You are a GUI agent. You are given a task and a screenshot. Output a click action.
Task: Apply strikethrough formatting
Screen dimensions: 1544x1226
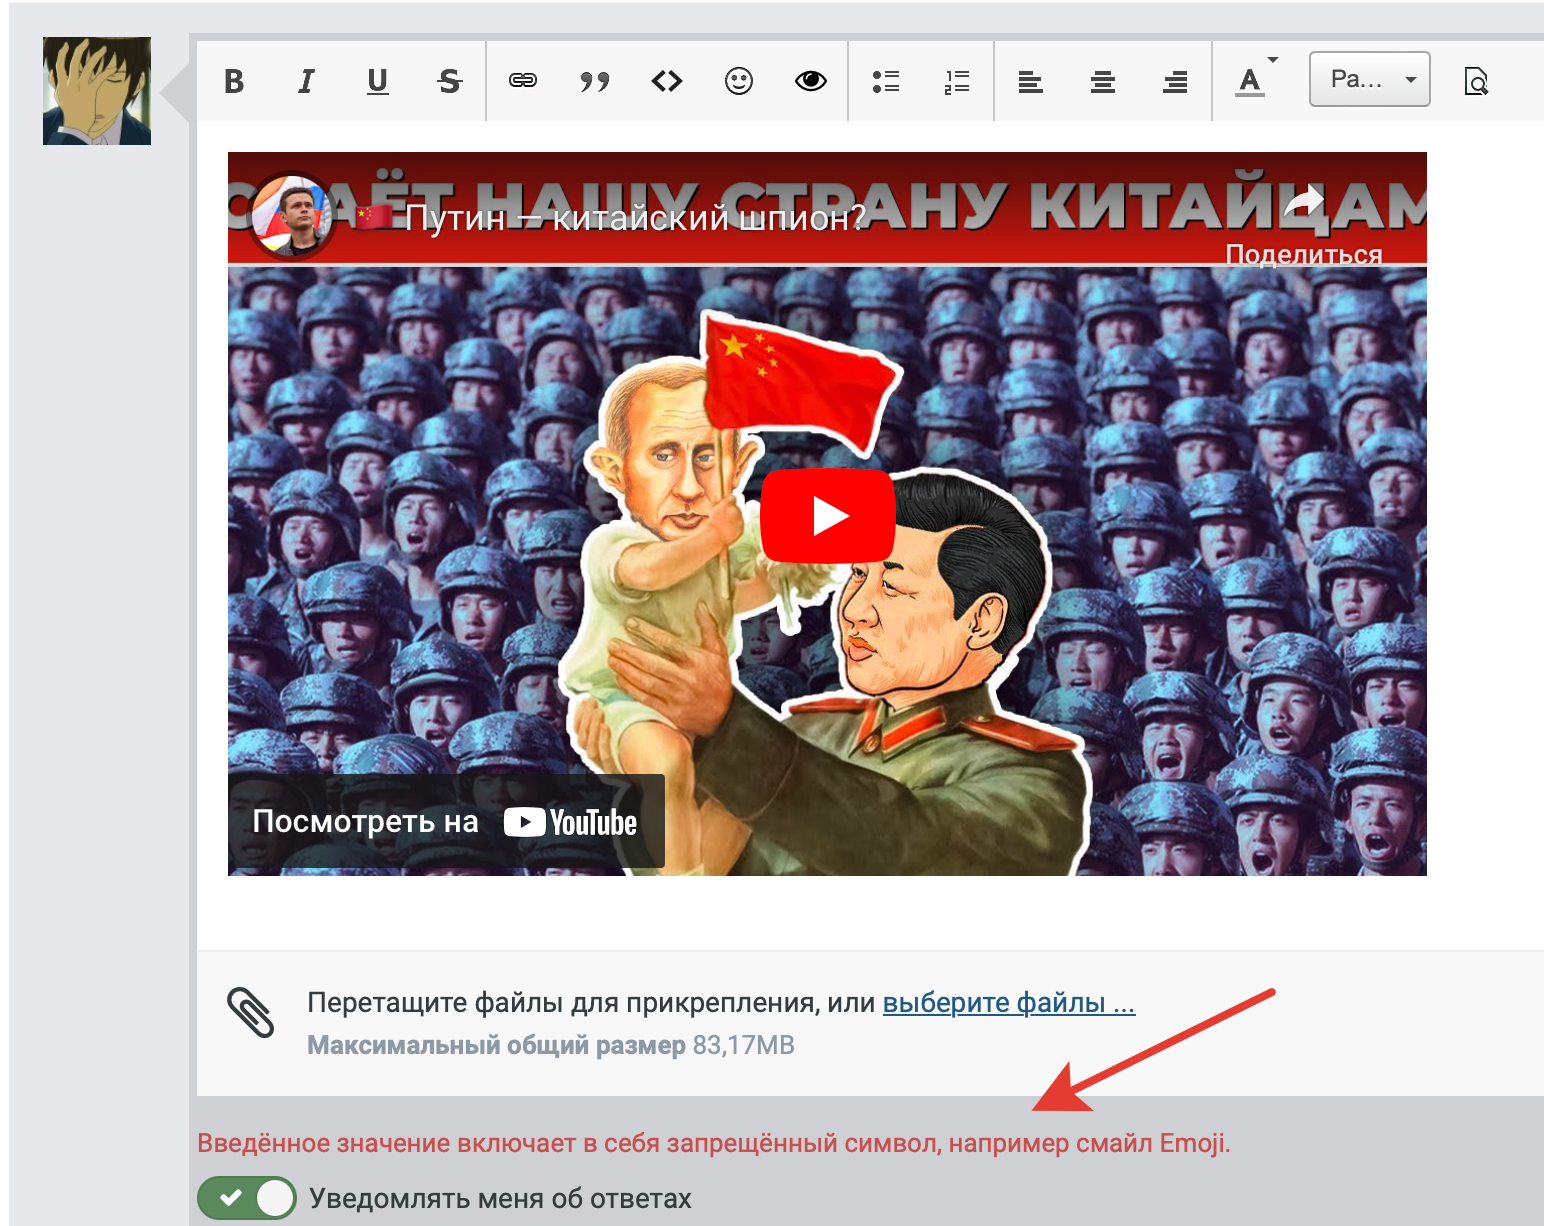[450, 81]
